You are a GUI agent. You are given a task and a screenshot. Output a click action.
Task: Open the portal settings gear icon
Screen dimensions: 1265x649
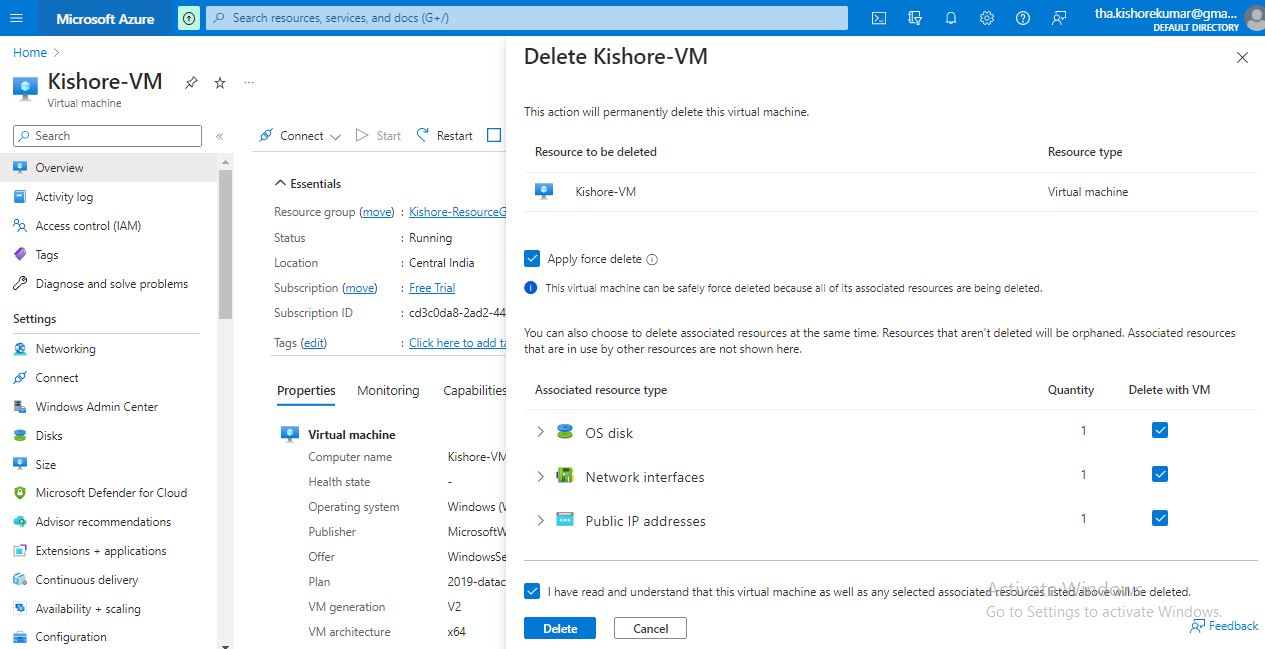pos(986,18)
